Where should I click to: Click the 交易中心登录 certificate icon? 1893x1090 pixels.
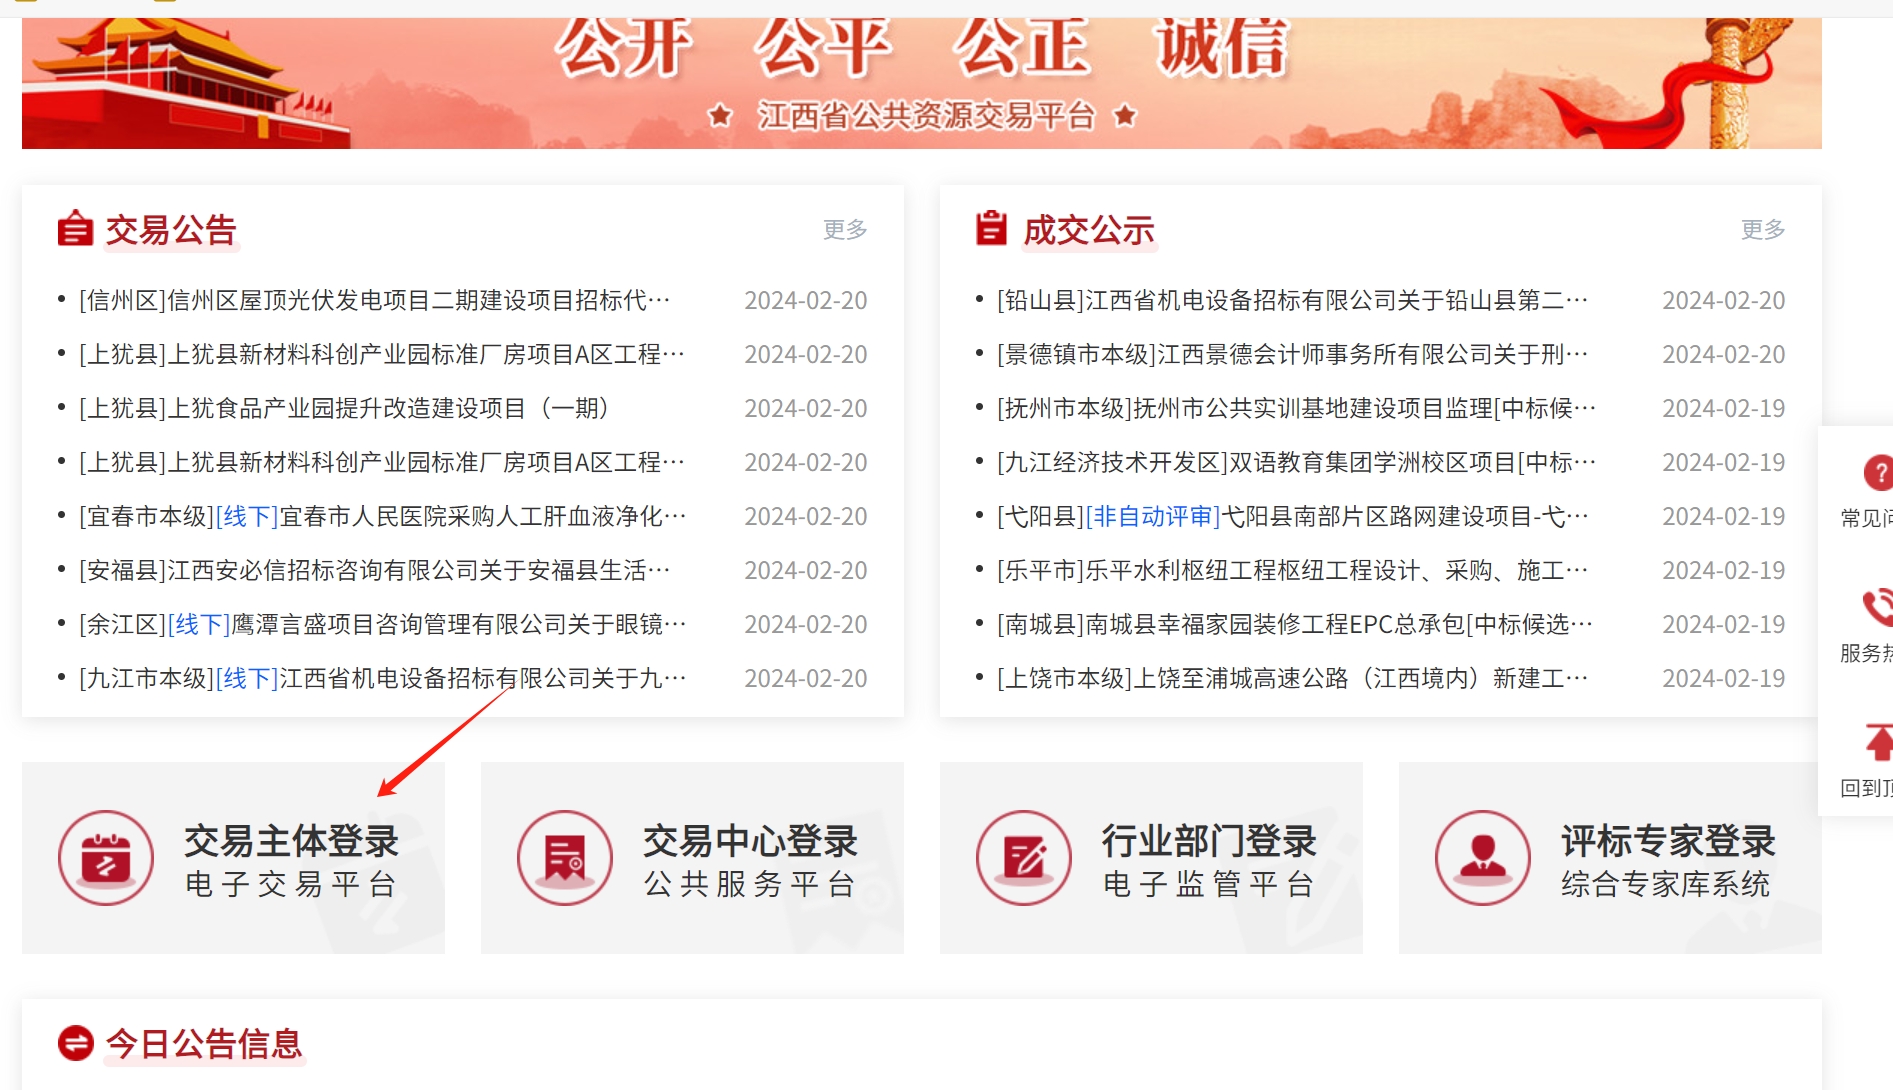565,858
